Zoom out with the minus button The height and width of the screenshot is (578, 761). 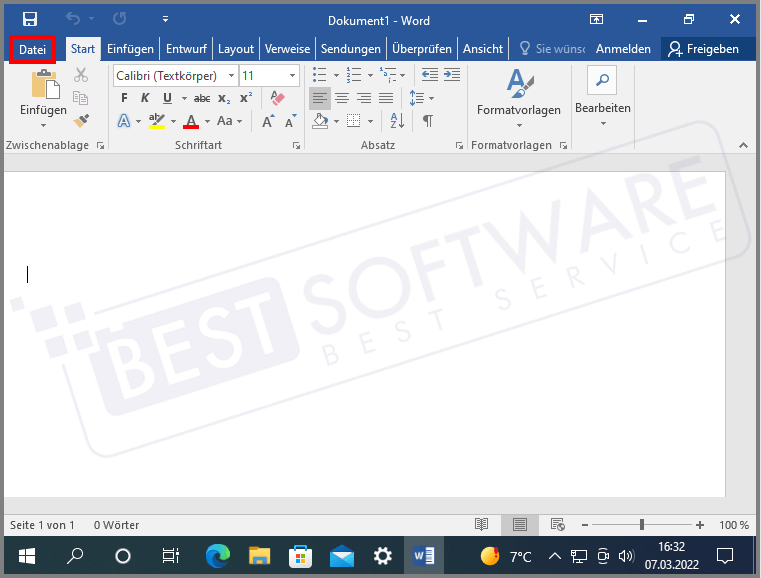(x=585, y=525)
